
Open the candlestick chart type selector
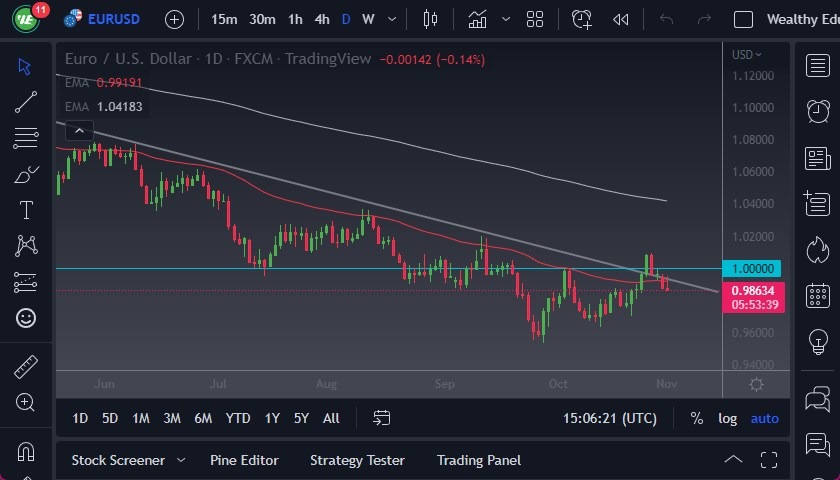[431, 19]
